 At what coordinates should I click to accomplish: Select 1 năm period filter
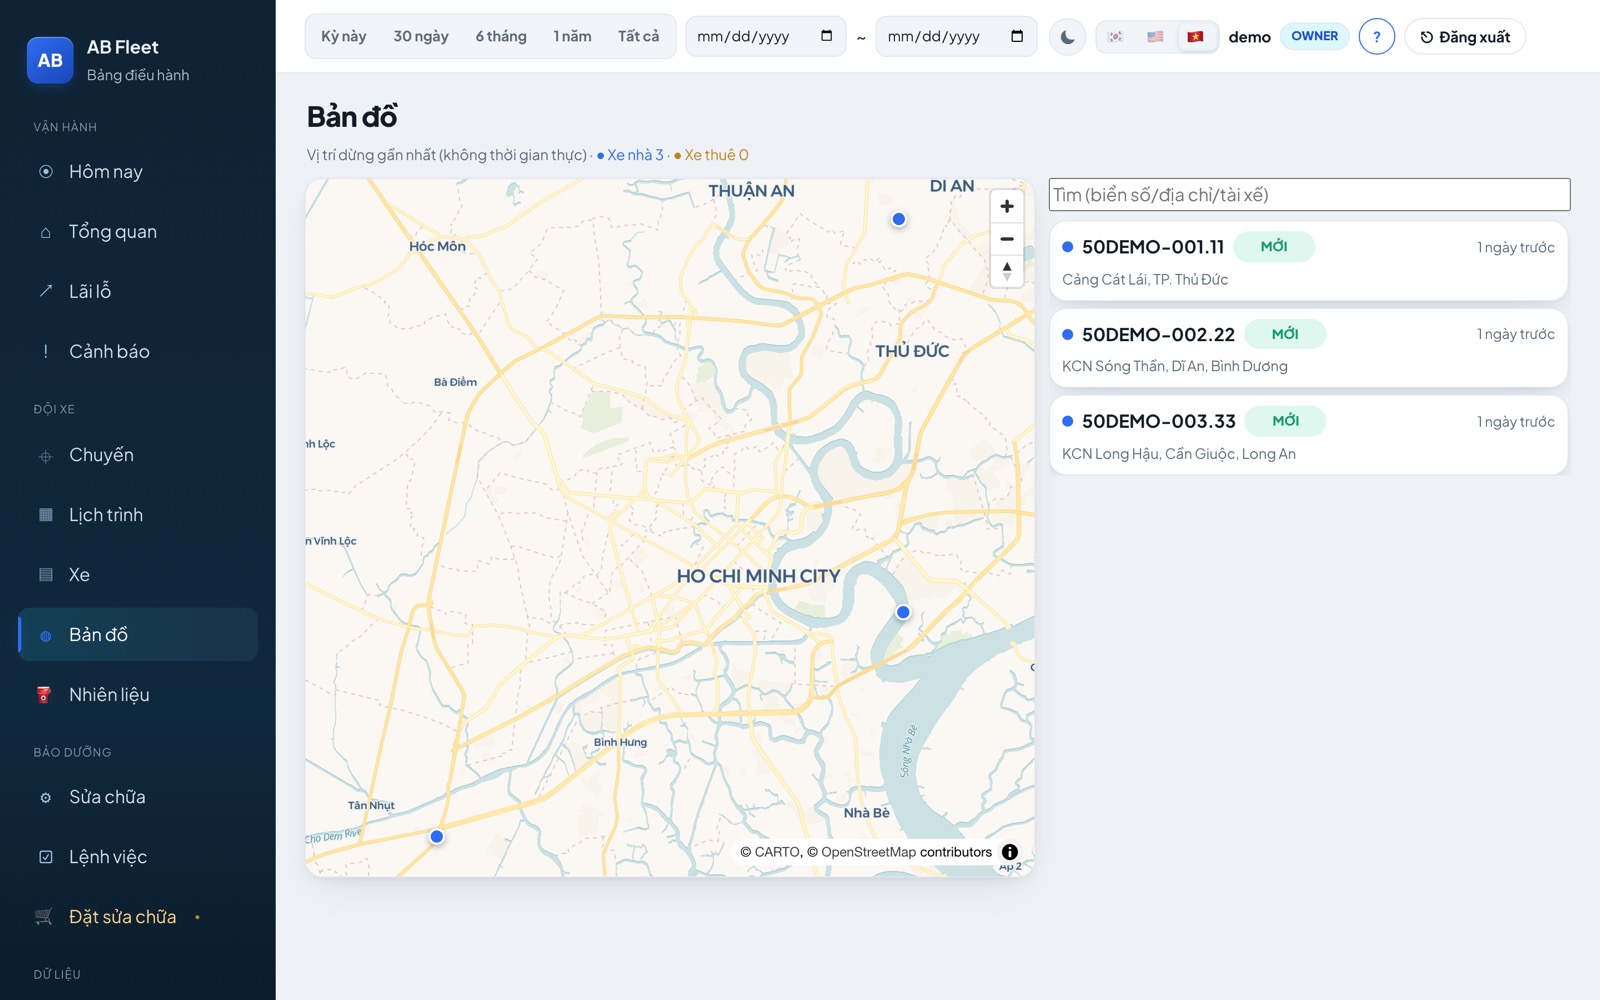pos(573,37)
